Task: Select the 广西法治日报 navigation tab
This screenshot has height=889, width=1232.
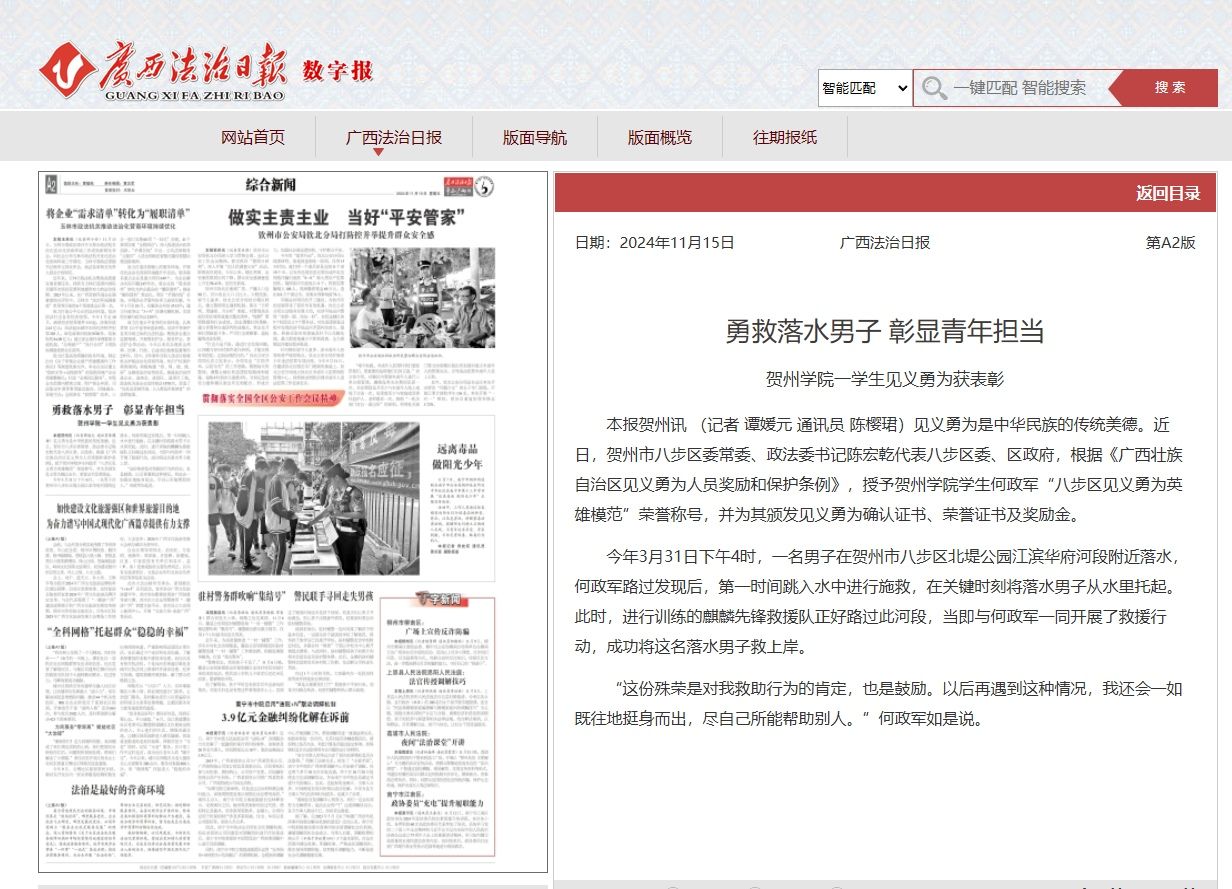Action: coord(394,137)
